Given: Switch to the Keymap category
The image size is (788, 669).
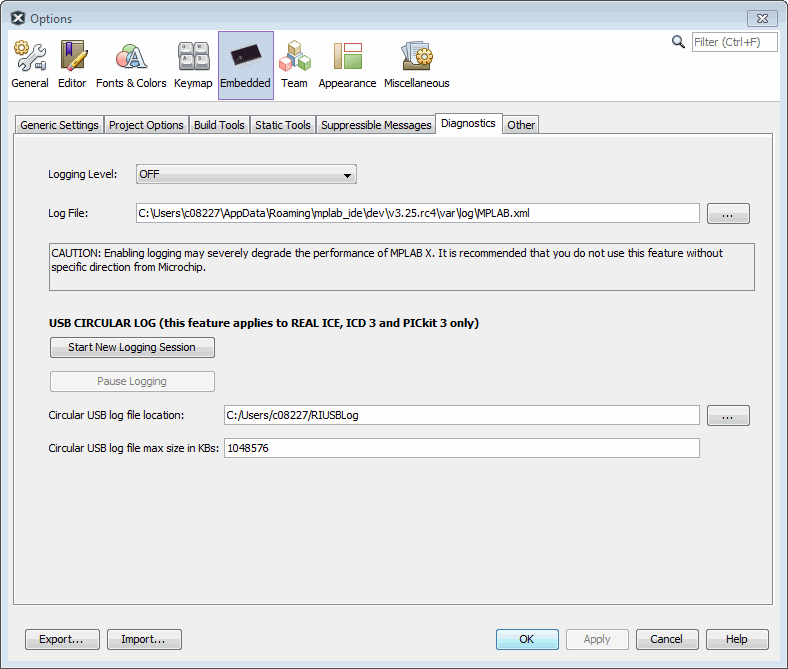Looking at the screenshot, I should [x=193, y=65].
